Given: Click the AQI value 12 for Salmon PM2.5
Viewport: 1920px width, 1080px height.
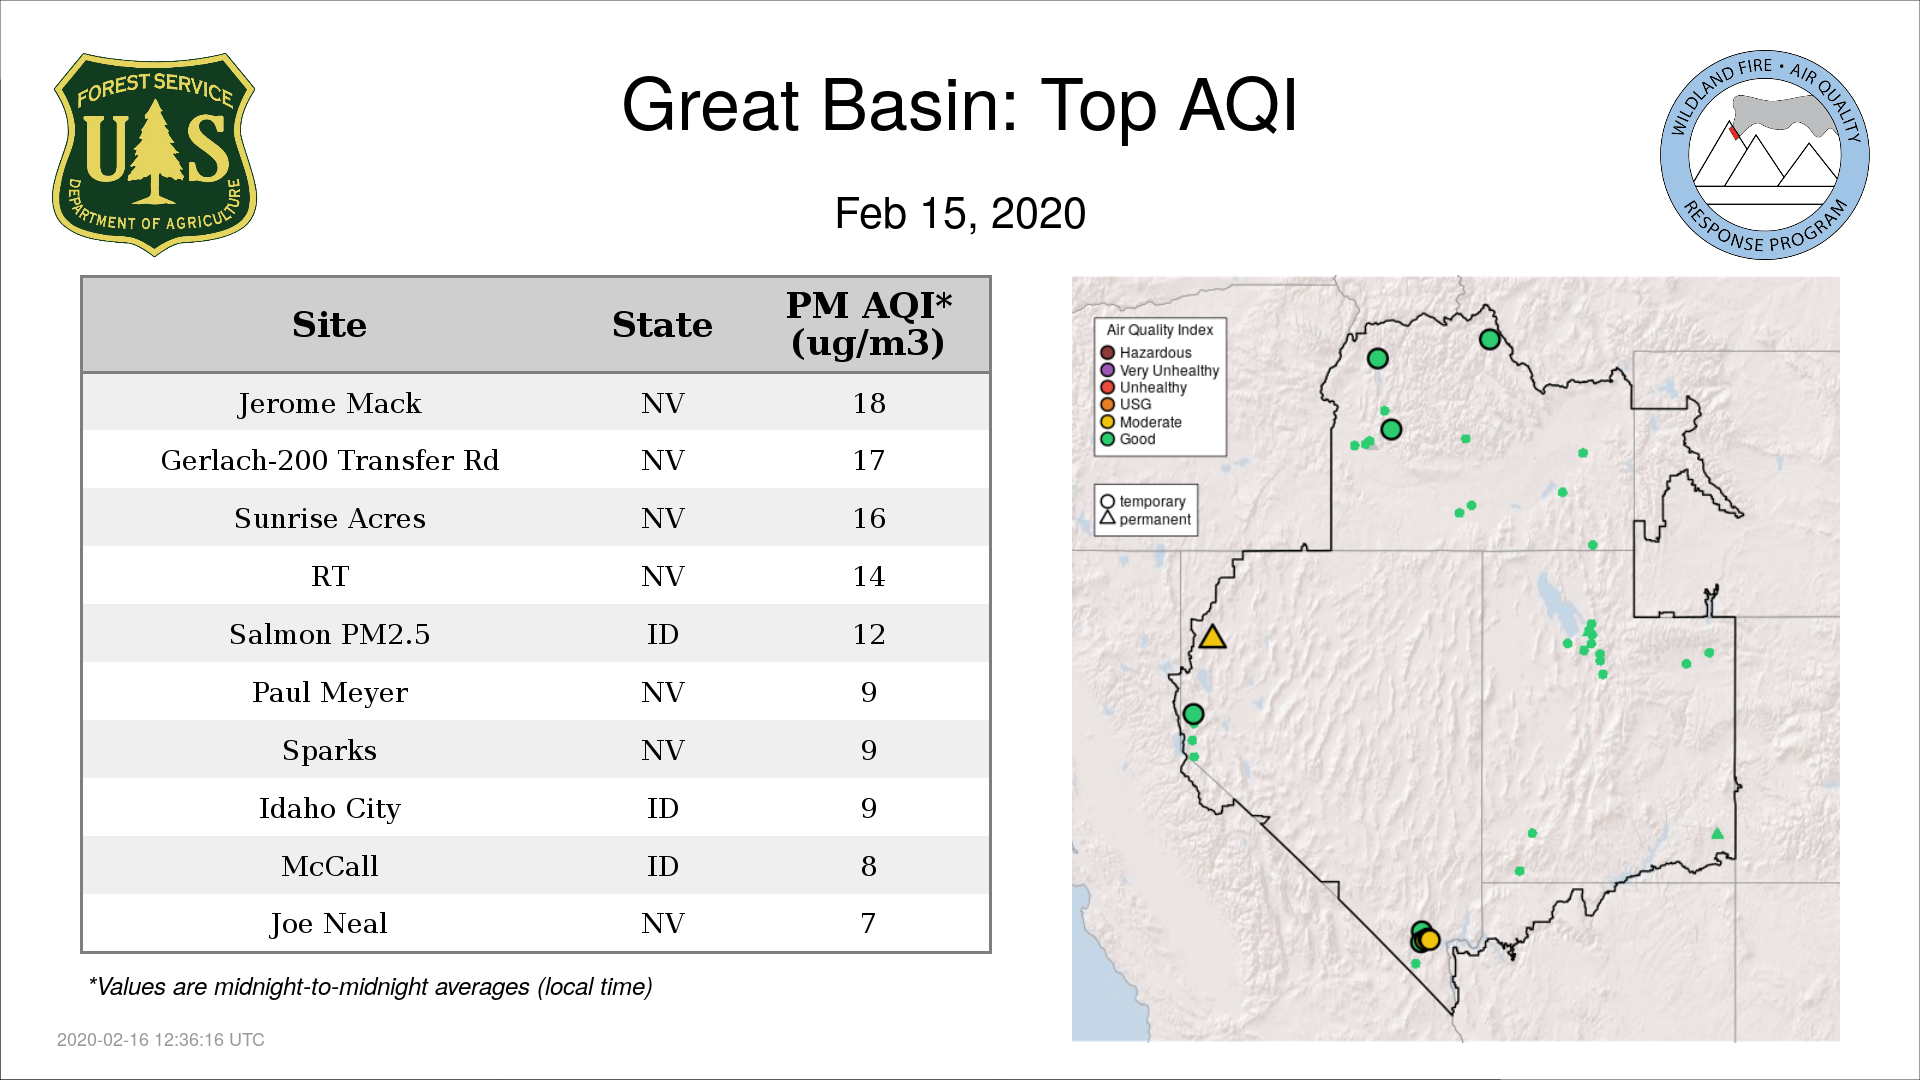Looking at the screenshot, I should coord(868,634).
